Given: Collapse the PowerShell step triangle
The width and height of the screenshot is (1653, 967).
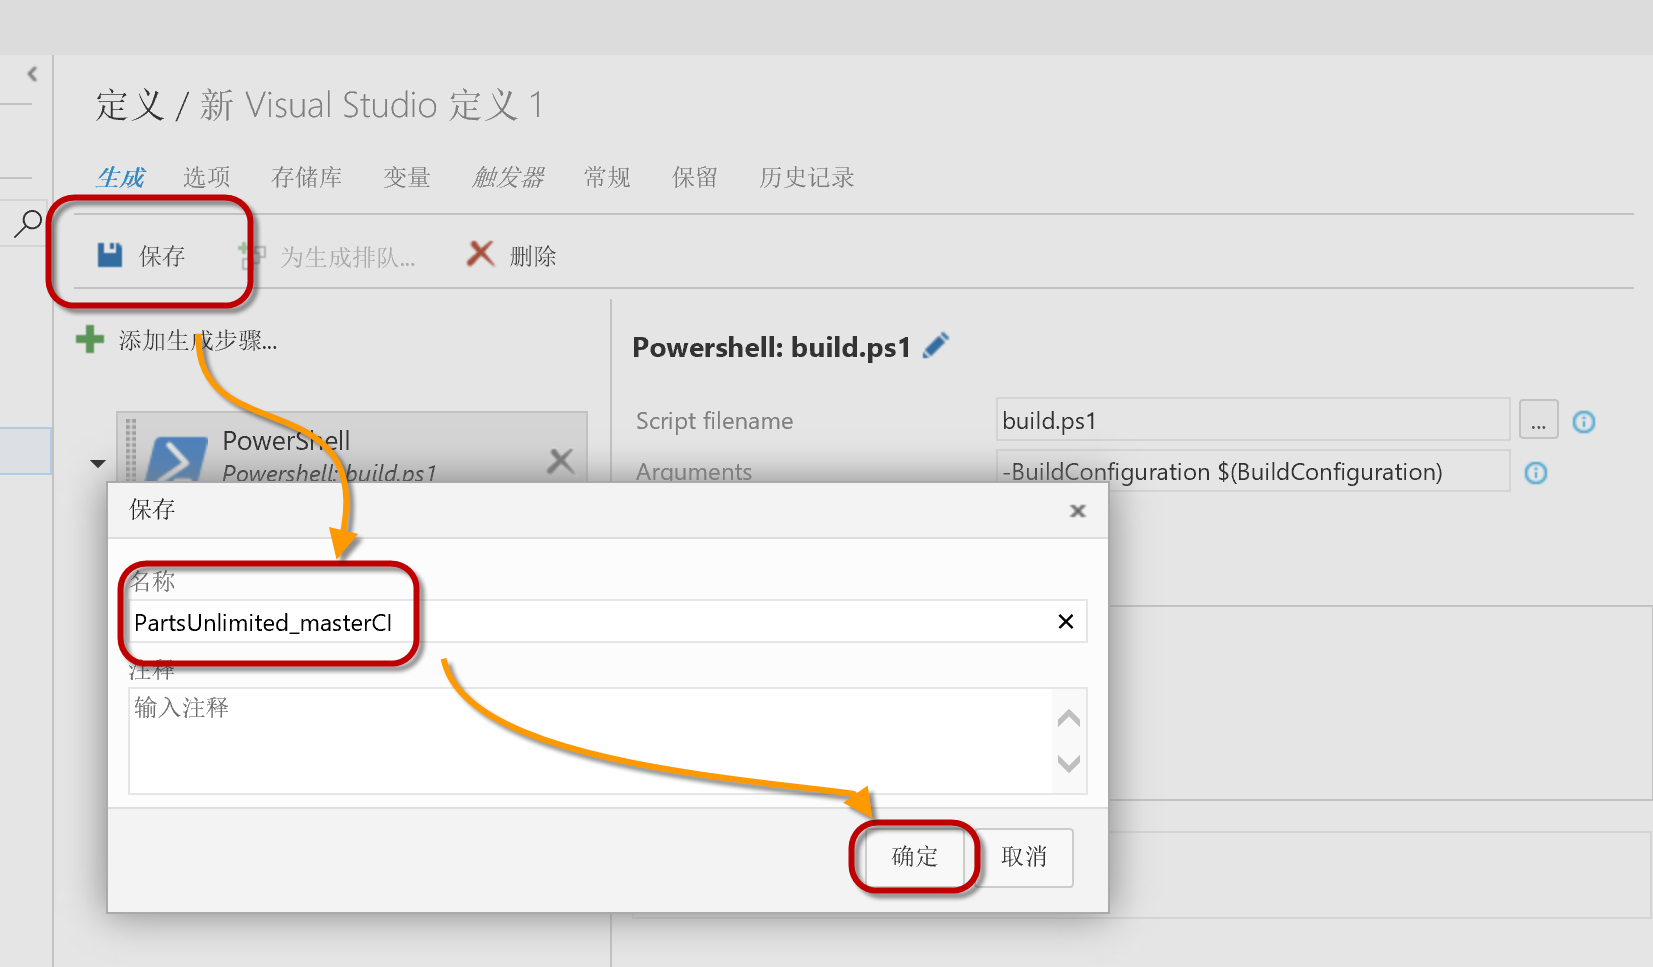Looking at the screenshot, I should pos(98,463).
